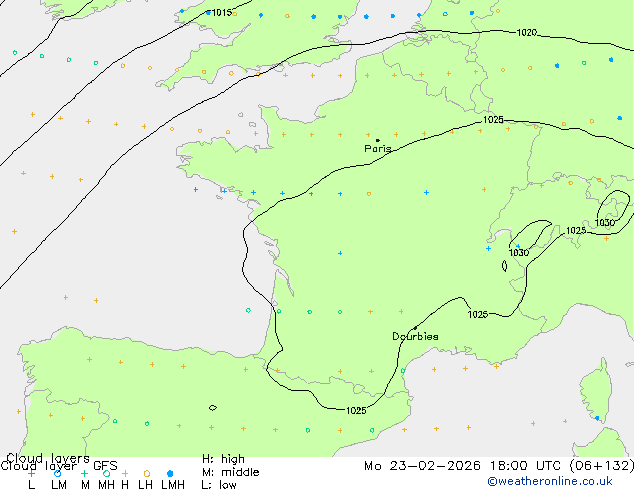Click the Paris city label
This screenshot has width=634, height=490.
tap(378, 149)
